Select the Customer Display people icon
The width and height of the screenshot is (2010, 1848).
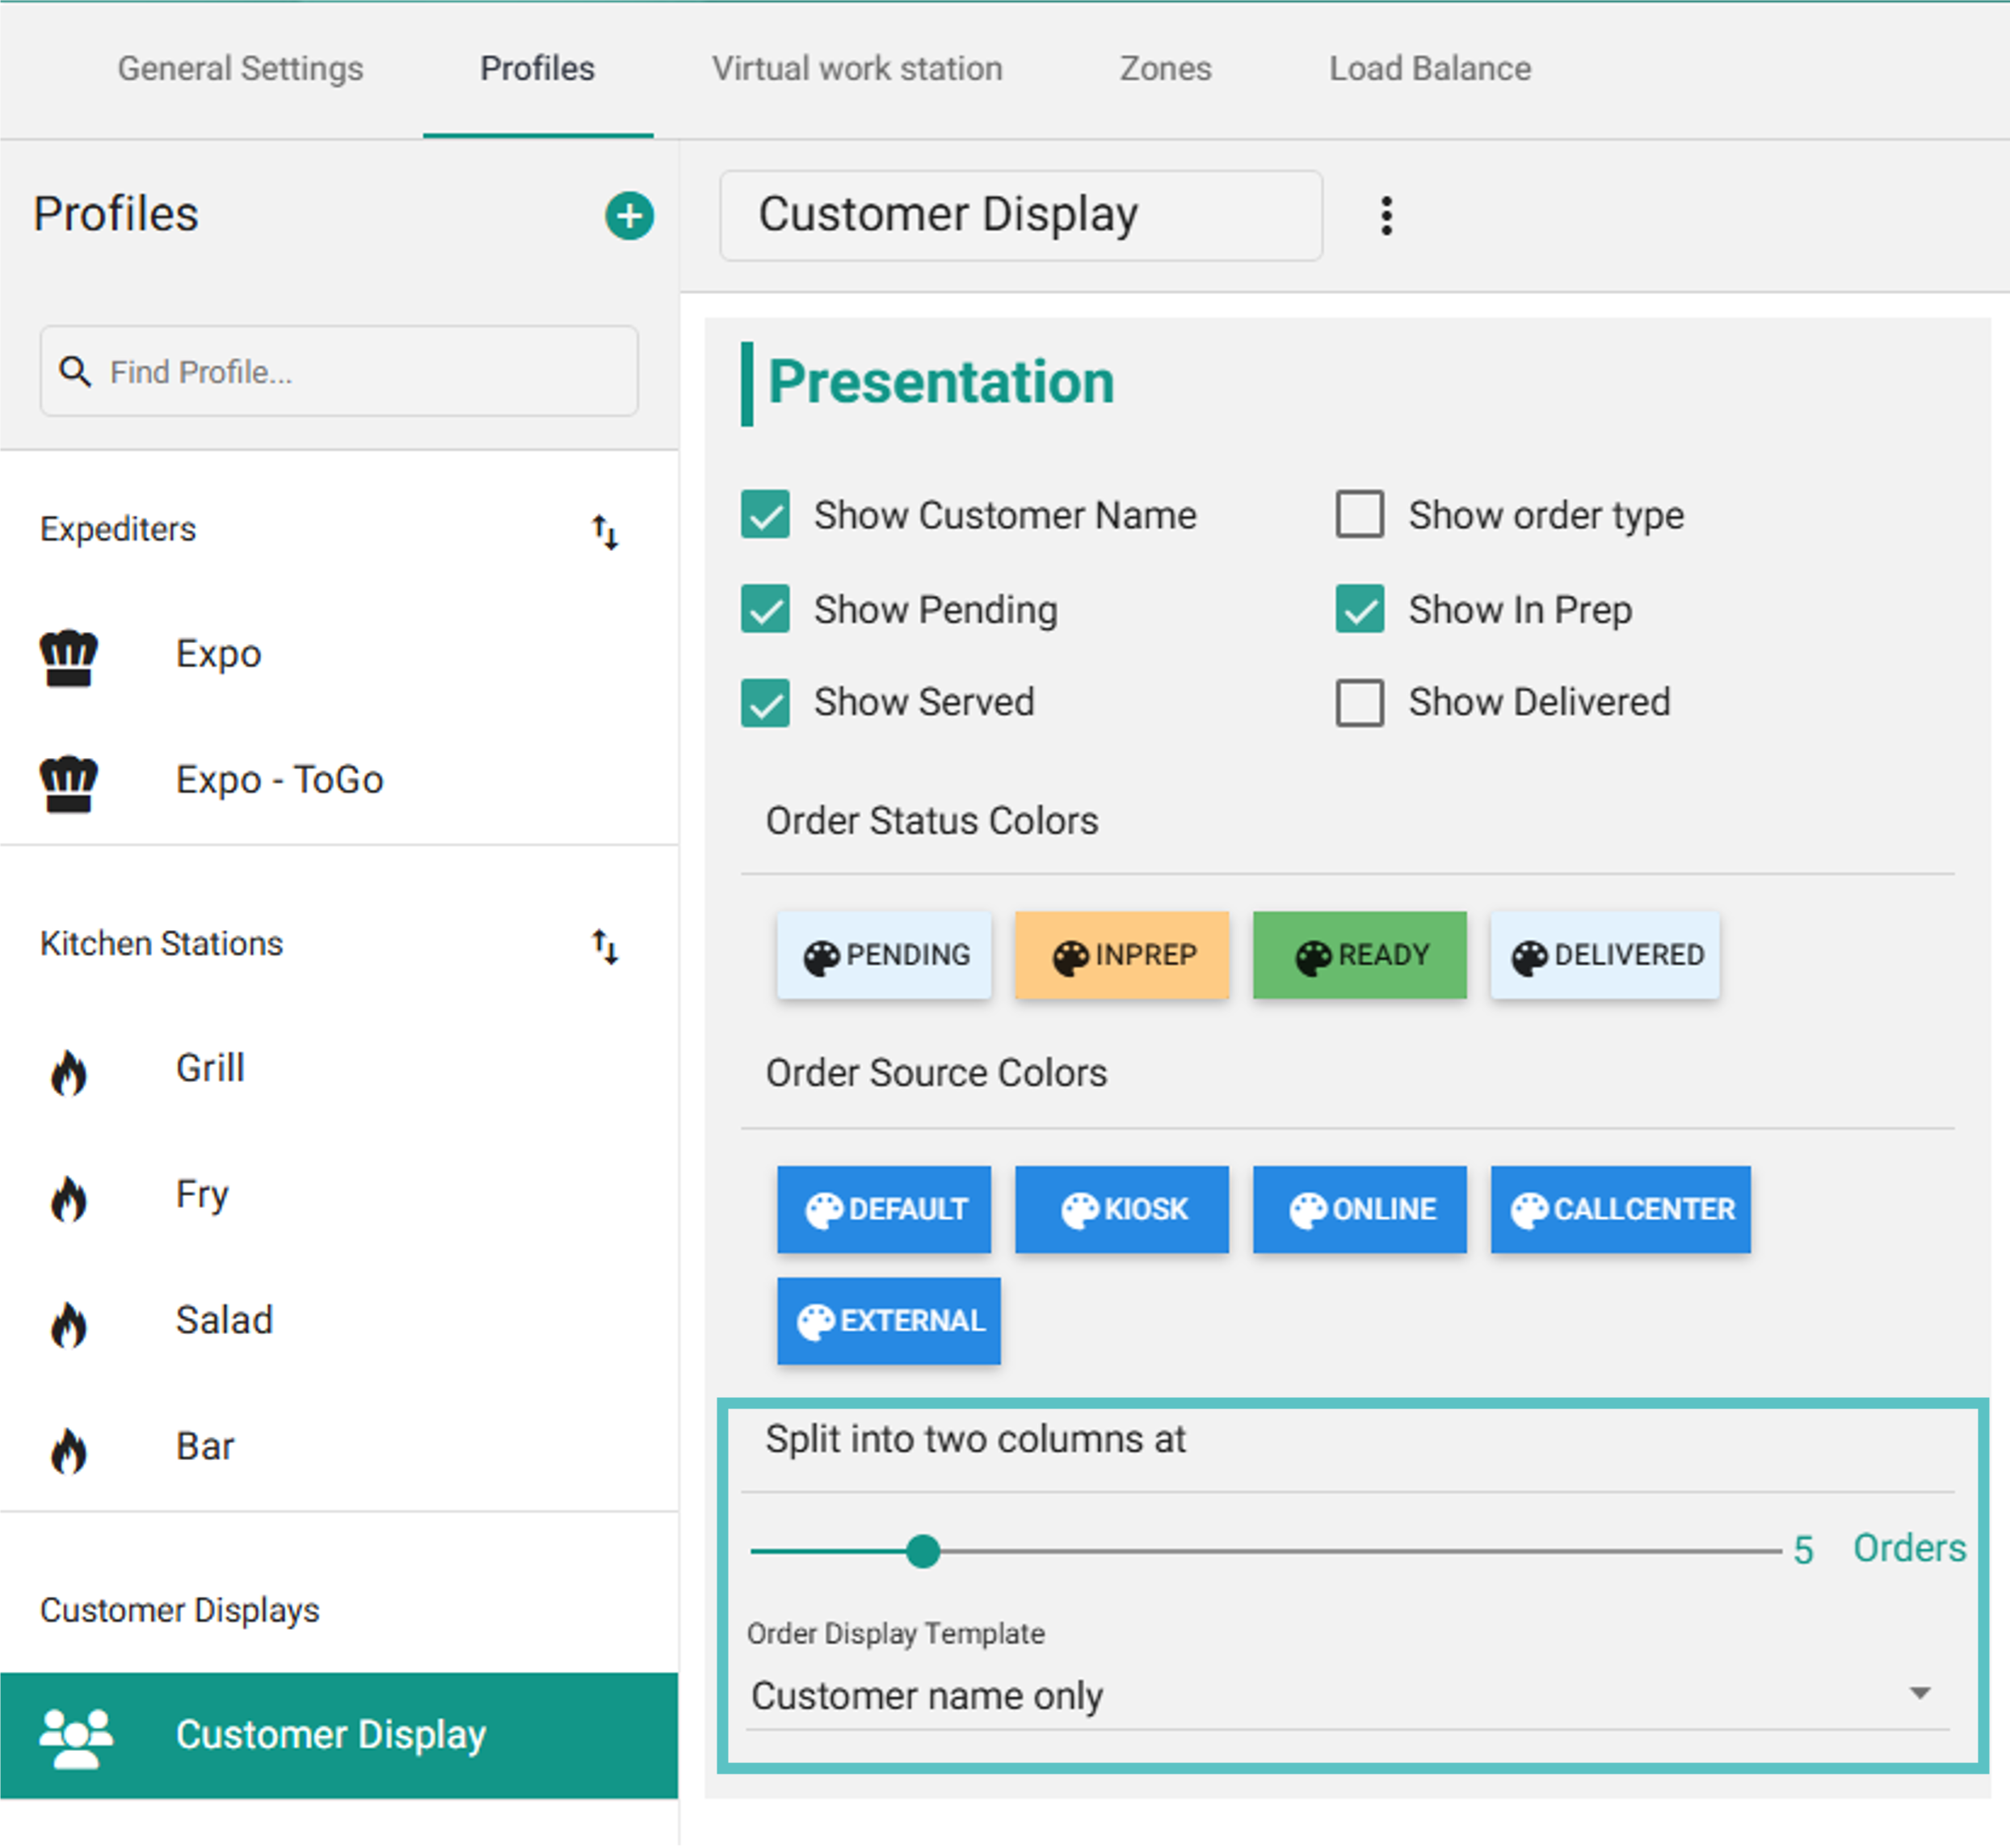click(x=76, y=1737)
